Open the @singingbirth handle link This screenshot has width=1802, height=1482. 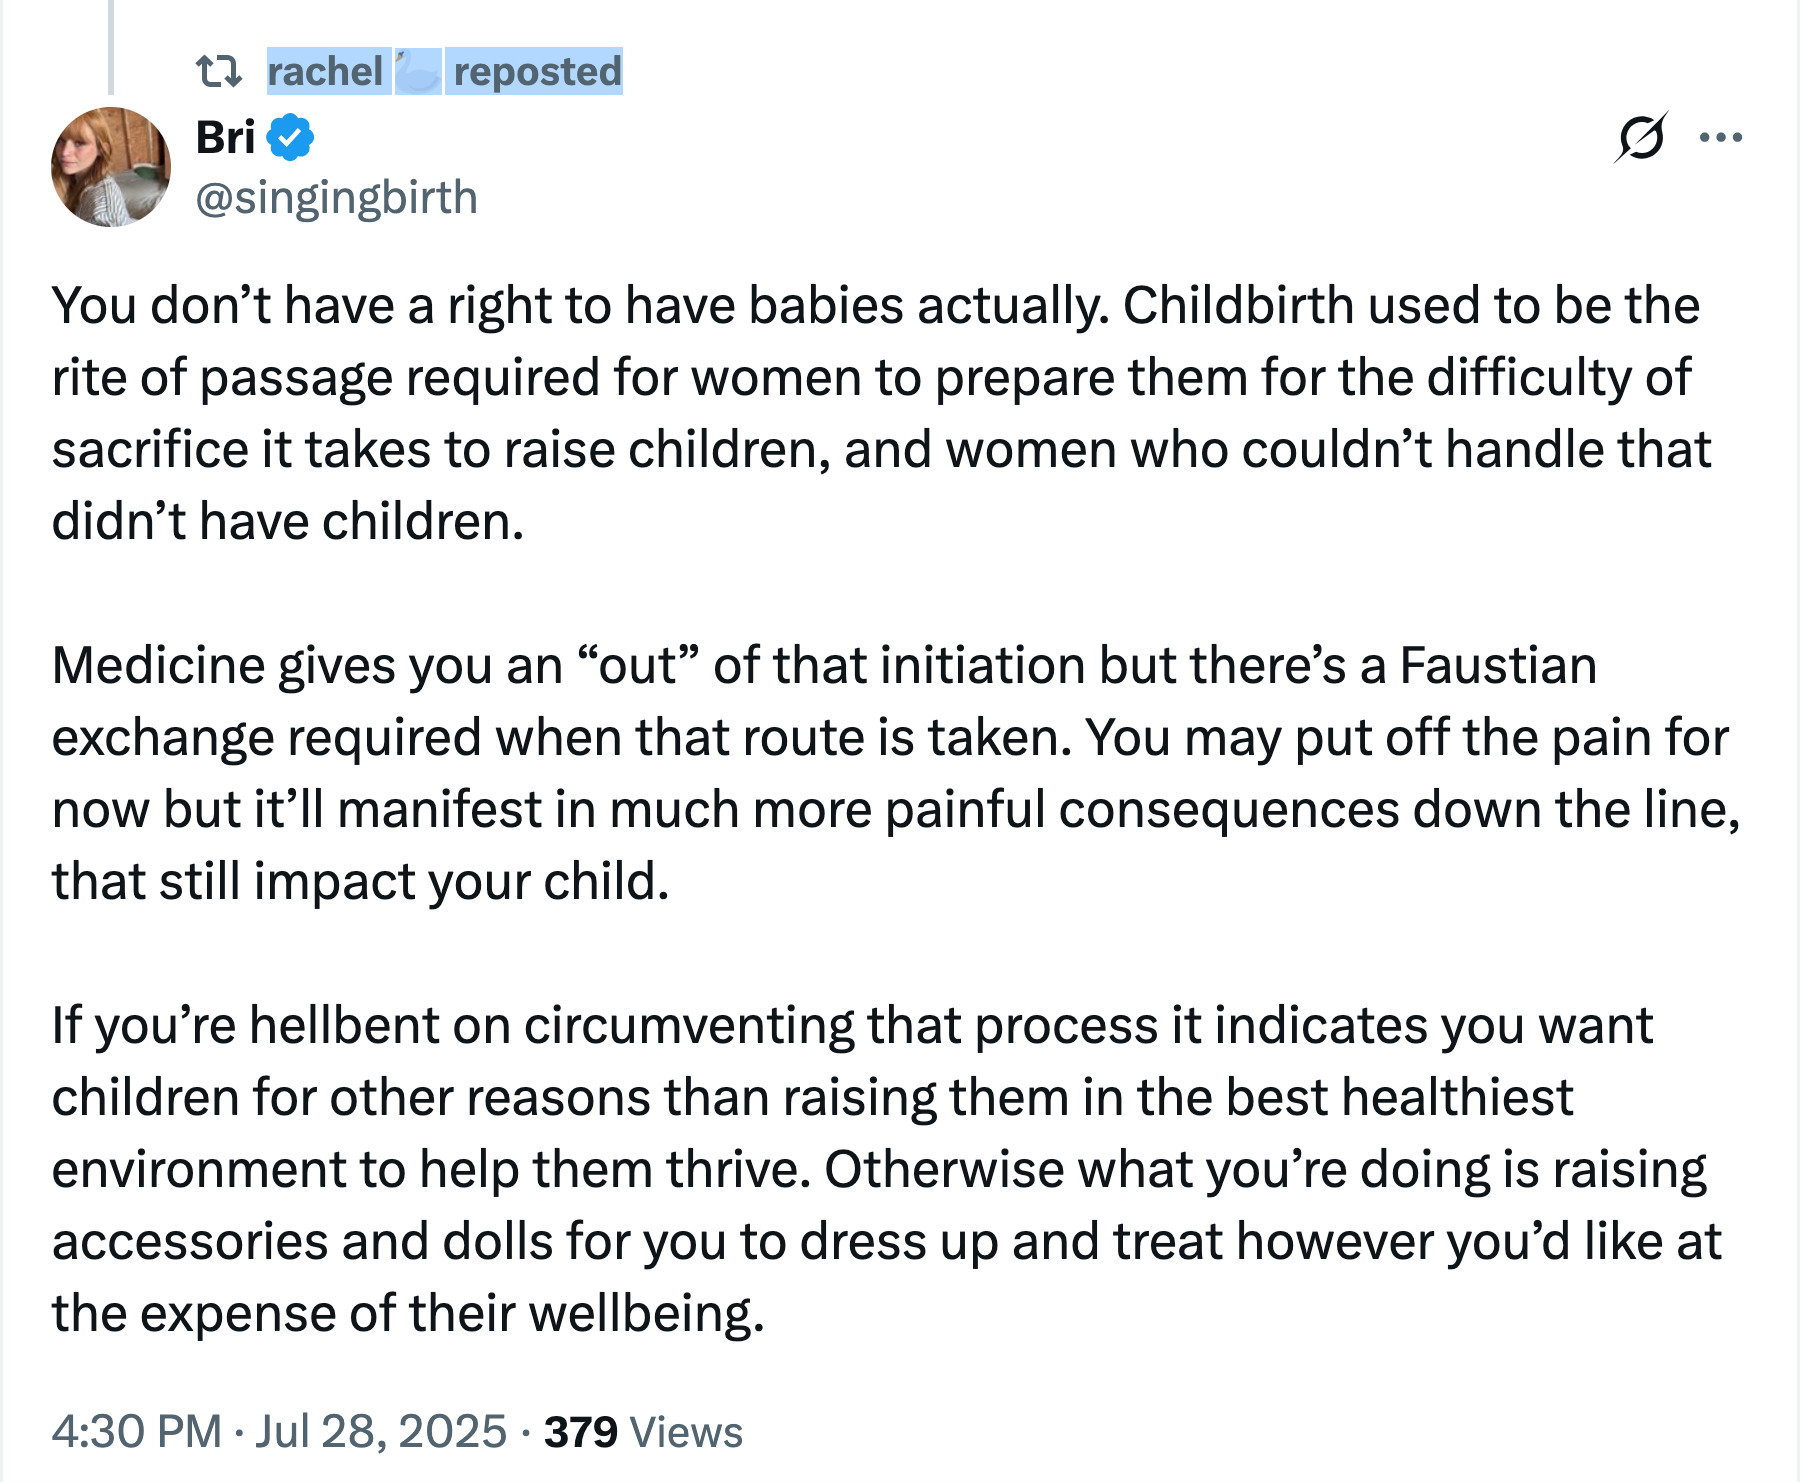(x=337, y=197)
